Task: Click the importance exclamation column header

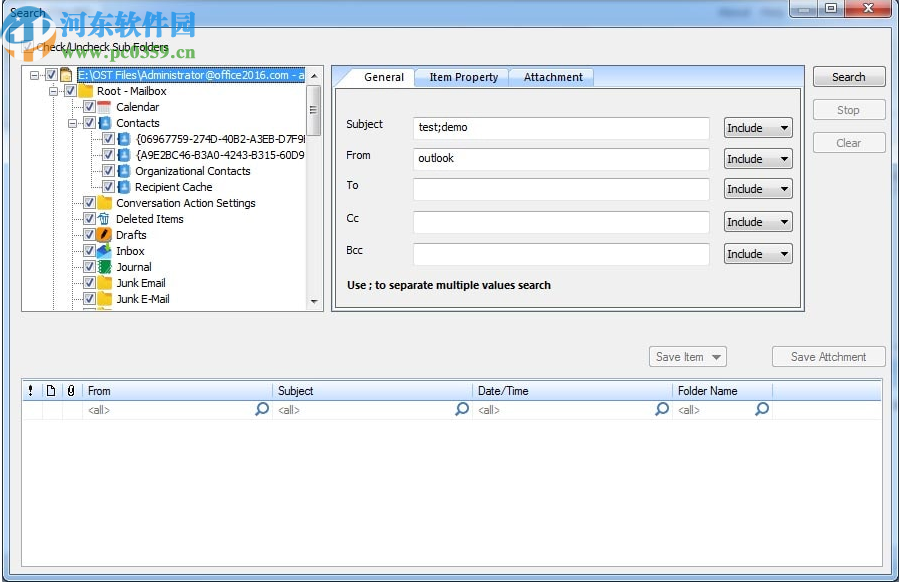Action: click(x=30, y=390)
